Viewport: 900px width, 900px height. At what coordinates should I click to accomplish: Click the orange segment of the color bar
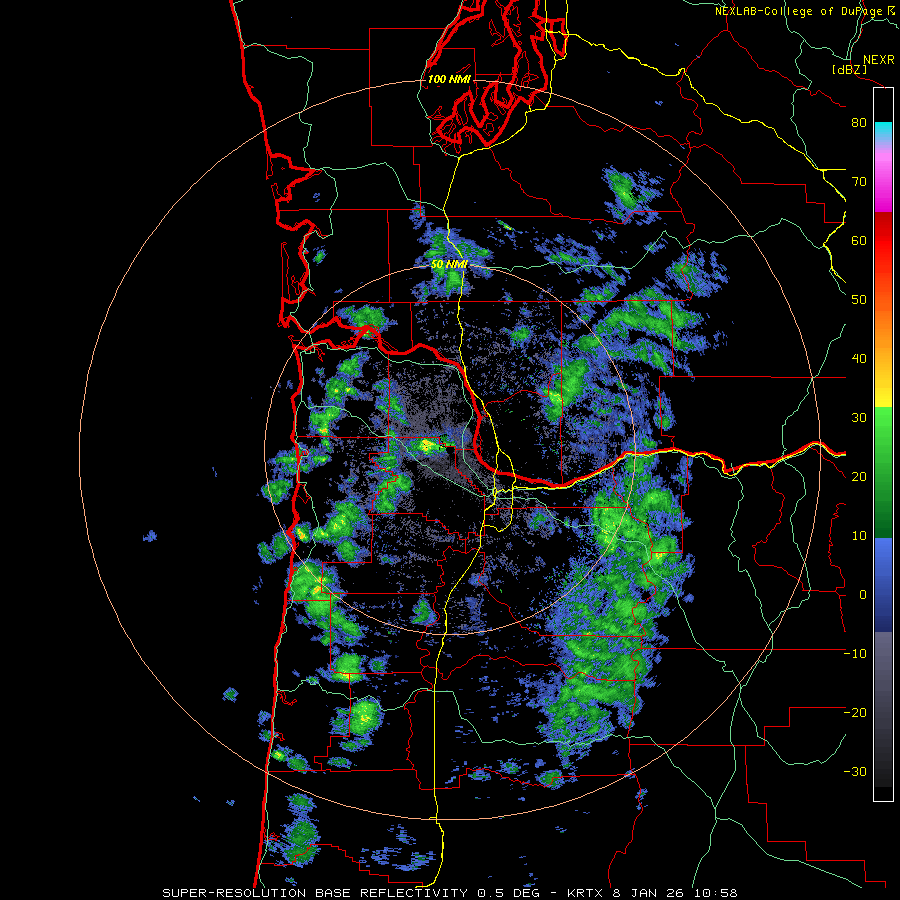(x=883, y=330)
